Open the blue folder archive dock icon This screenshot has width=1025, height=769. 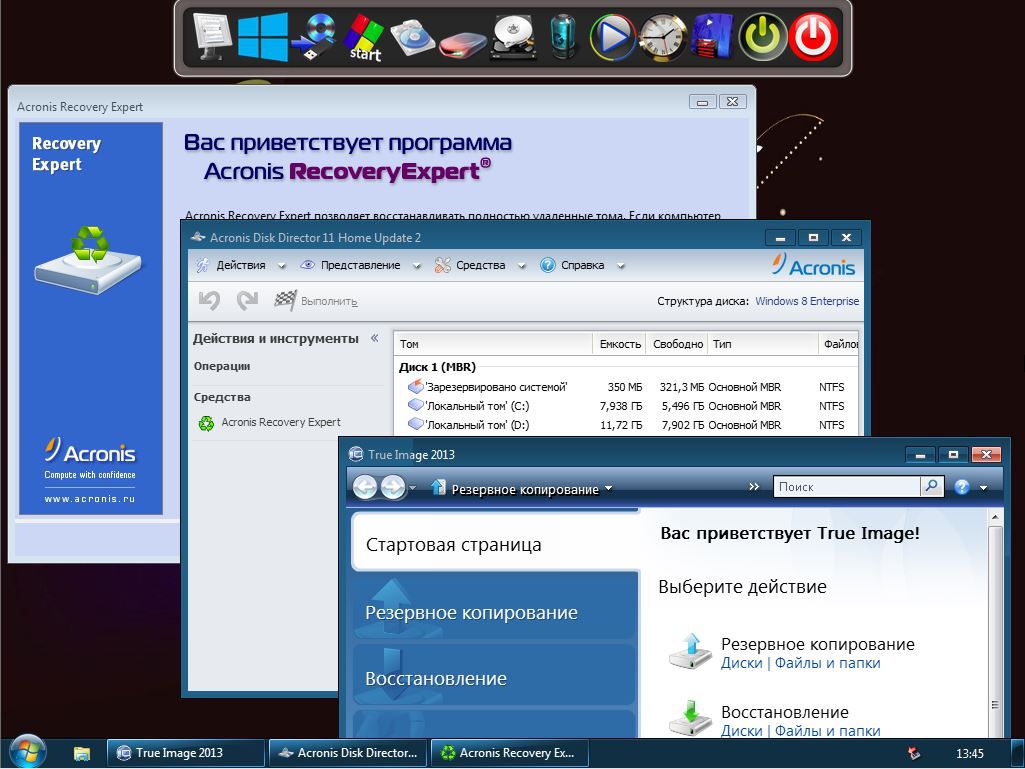[x=712, y=38]
